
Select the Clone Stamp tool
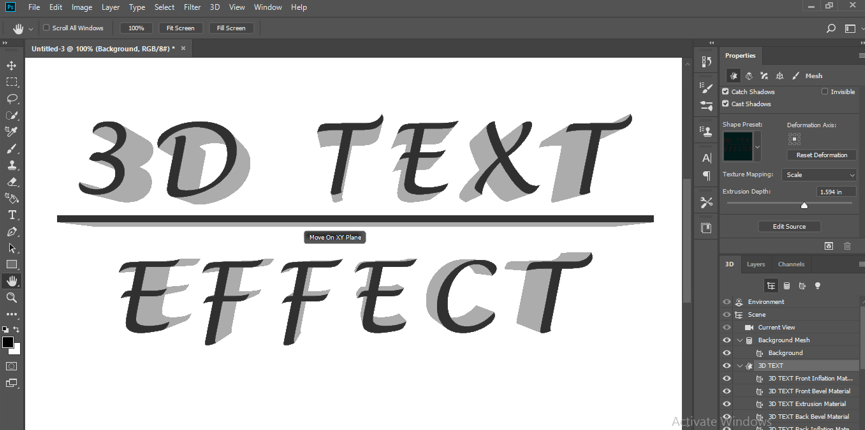[x=11, y=165]
